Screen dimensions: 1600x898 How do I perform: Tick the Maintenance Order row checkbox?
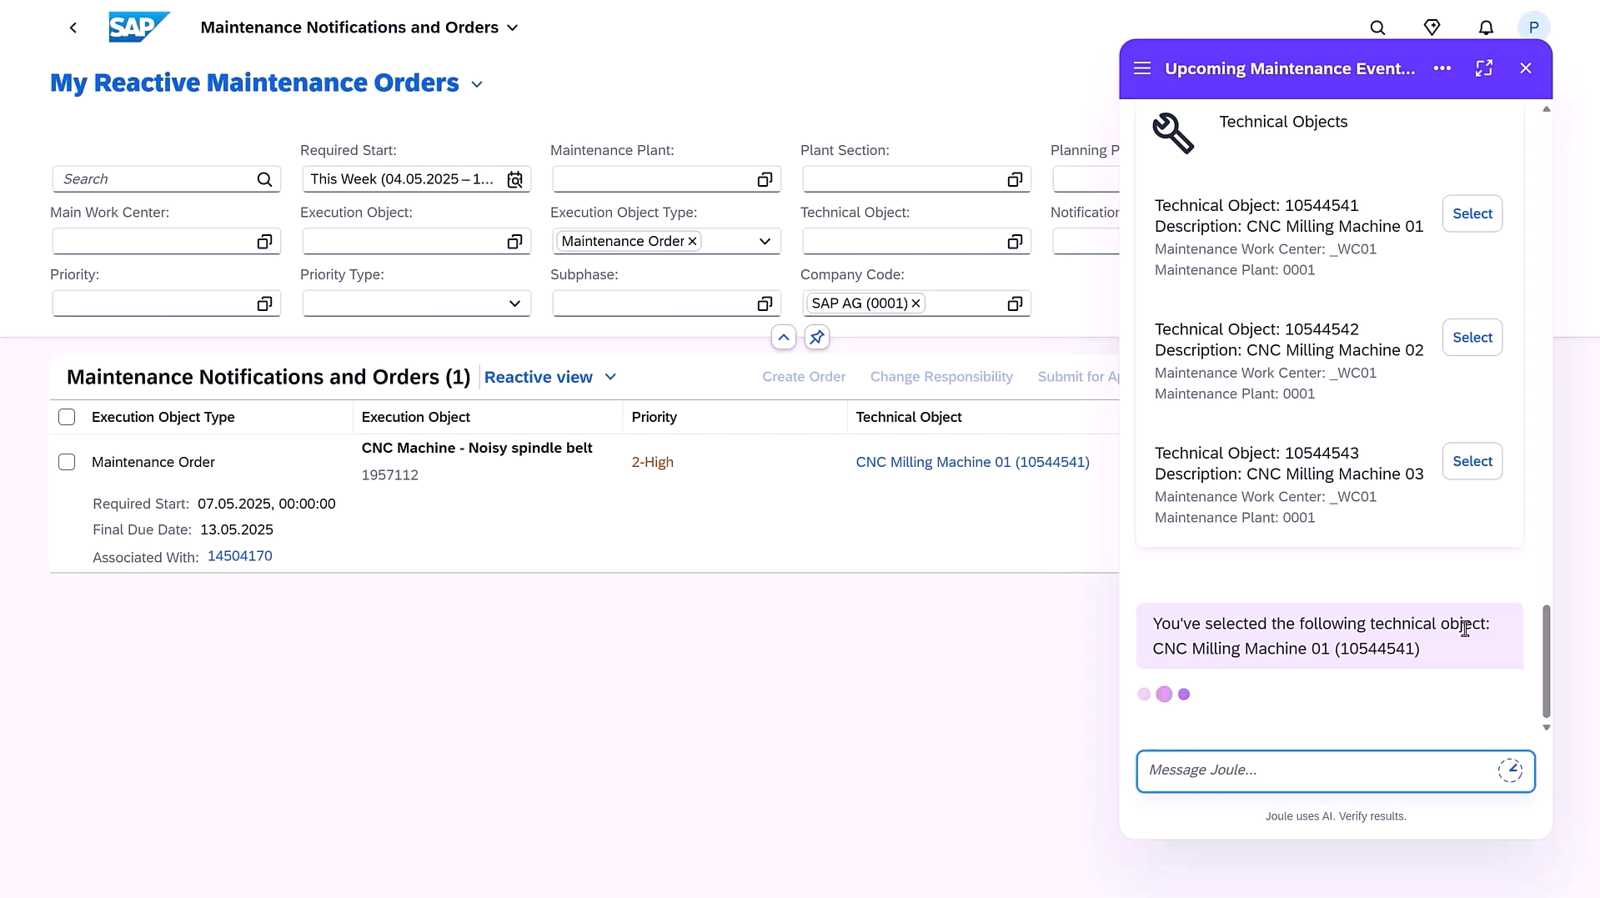point(67,462)
